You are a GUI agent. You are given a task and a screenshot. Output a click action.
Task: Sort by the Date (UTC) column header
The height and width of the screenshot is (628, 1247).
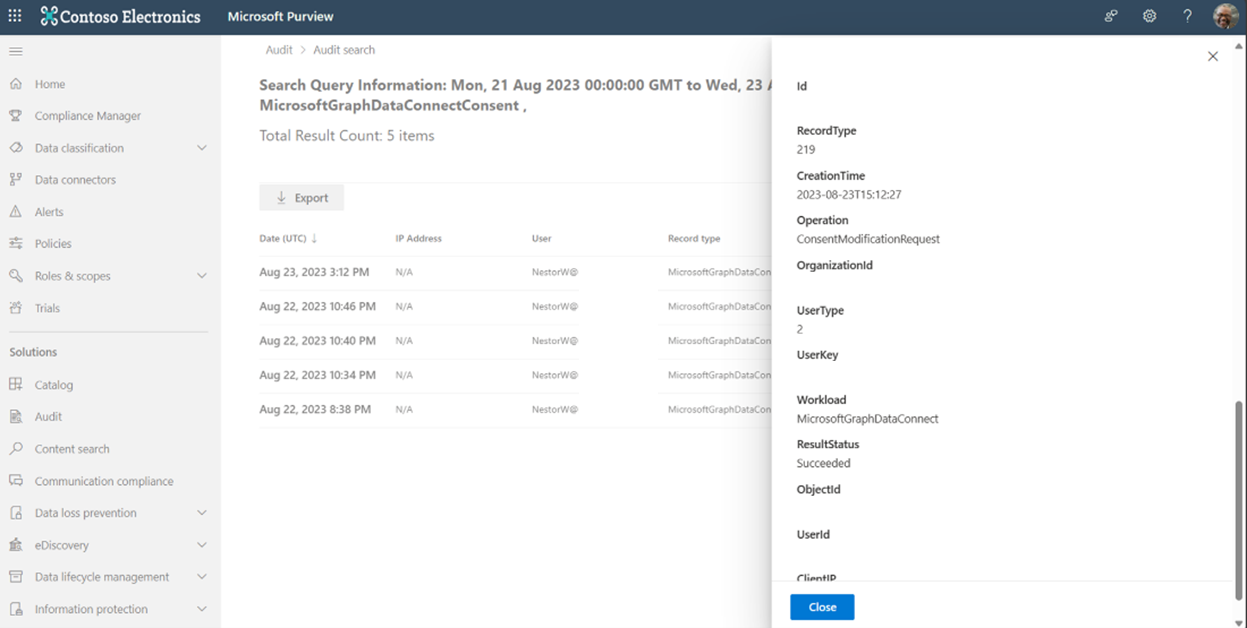pos(288,239)
